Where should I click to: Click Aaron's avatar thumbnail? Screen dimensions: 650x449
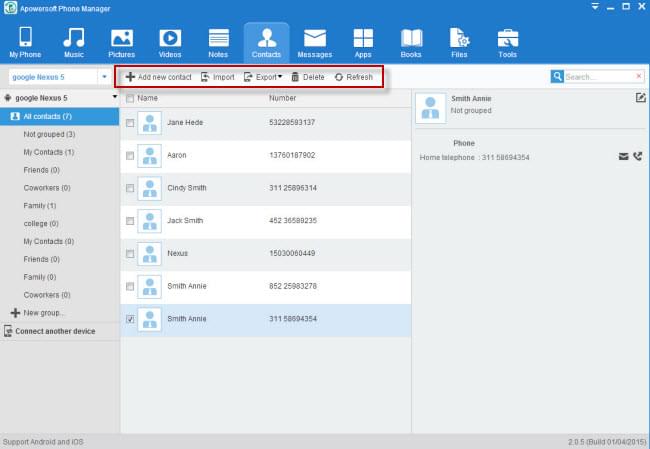tap(149, 156)
